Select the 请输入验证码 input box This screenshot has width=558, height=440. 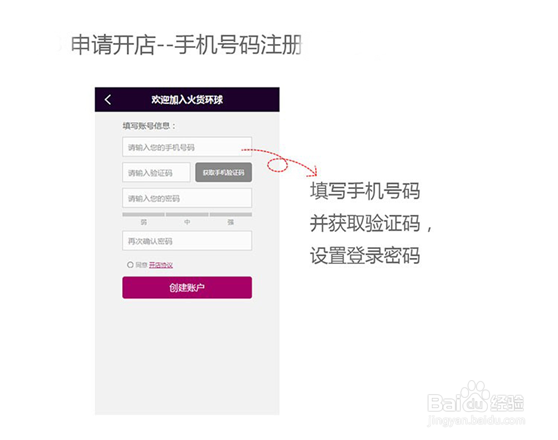pos(156,173)
